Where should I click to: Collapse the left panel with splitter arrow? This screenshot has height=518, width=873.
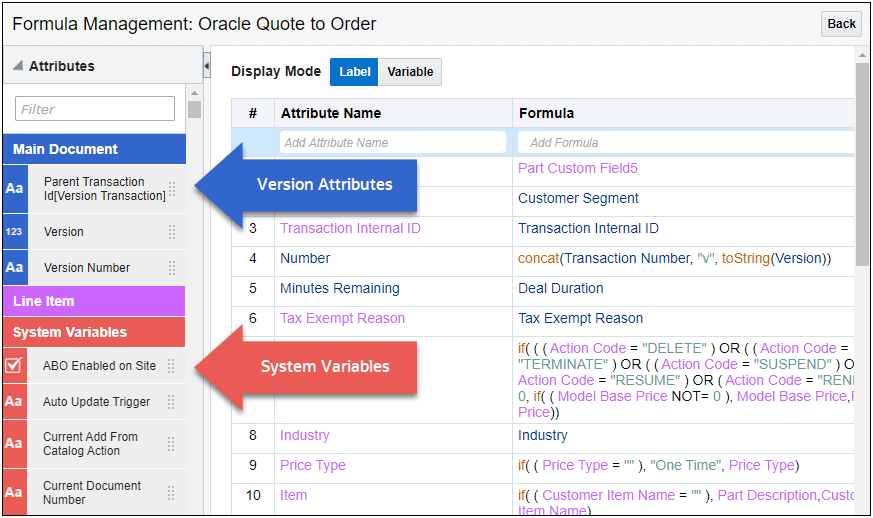click(x=207, y=67)
